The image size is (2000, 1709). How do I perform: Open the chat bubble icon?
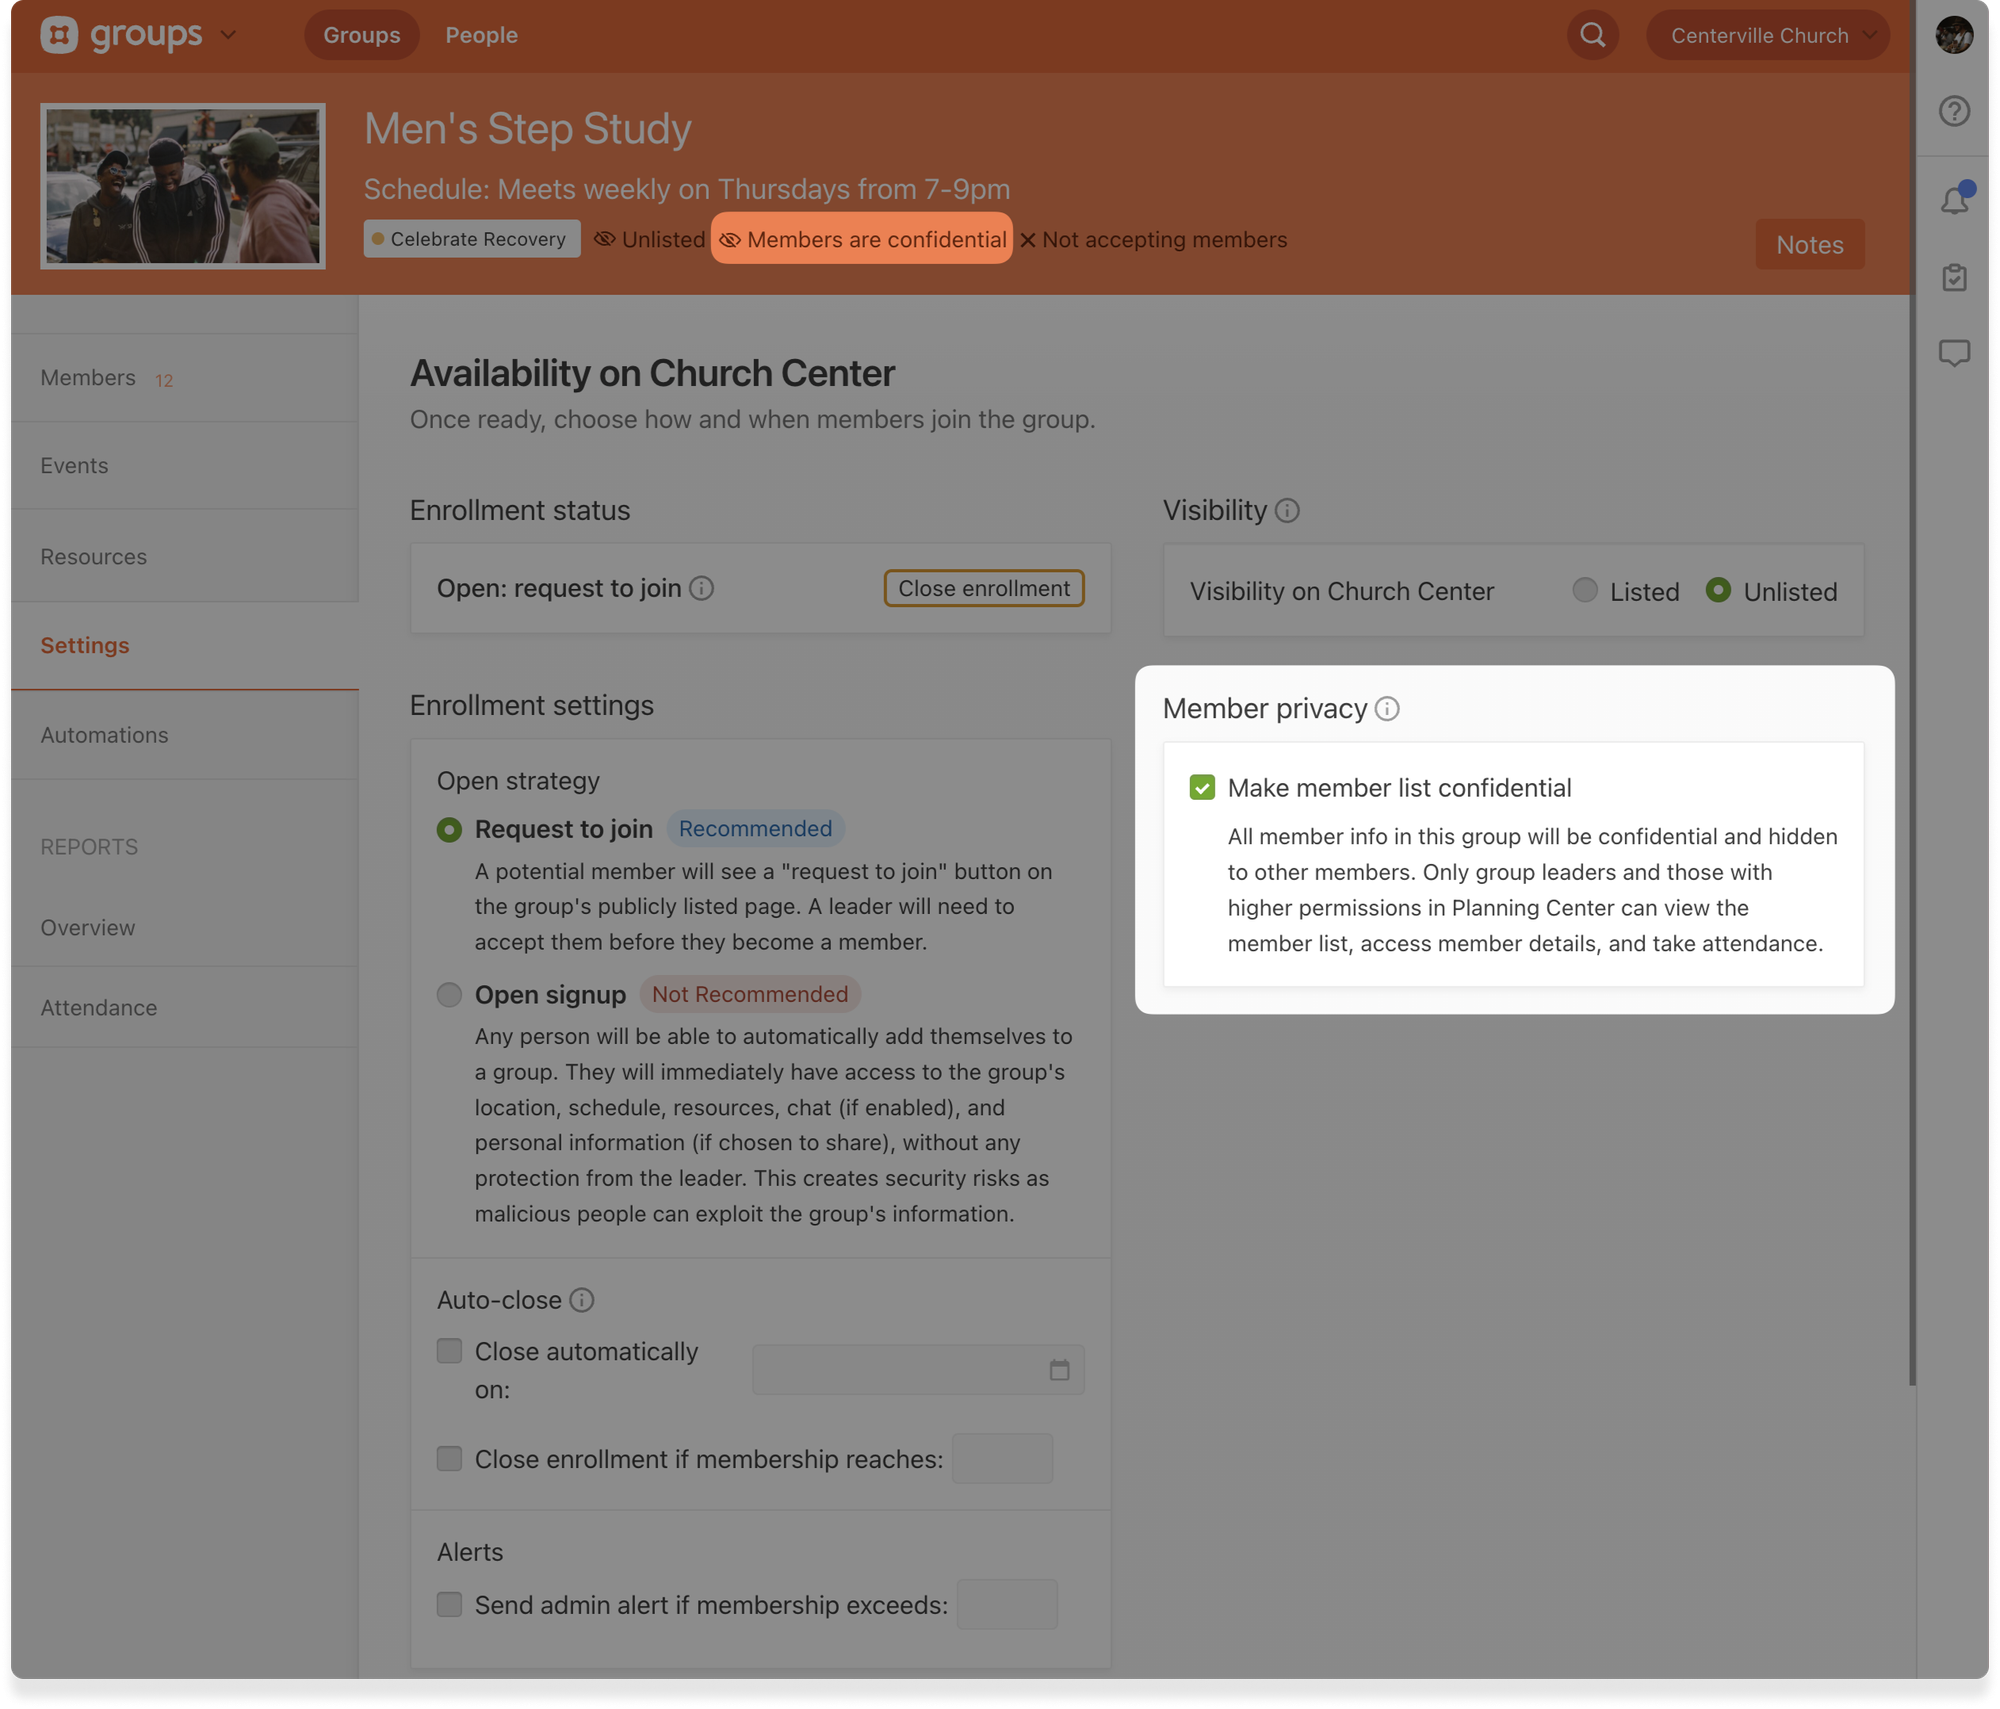pos(1954,353)
